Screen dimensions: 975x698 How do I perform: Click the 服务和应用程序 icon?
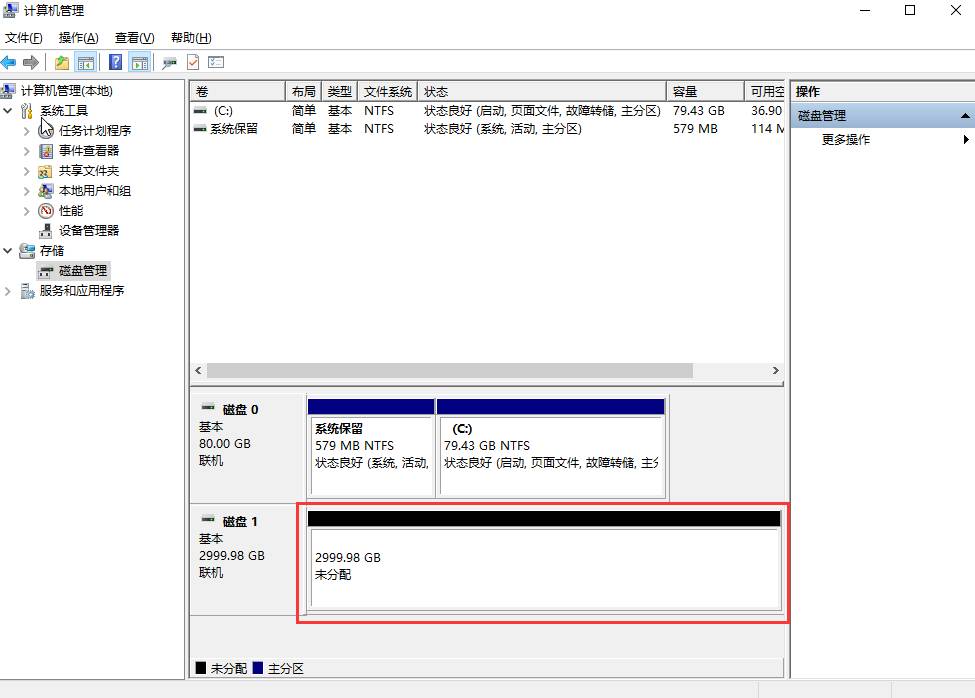tap(27, 291)
